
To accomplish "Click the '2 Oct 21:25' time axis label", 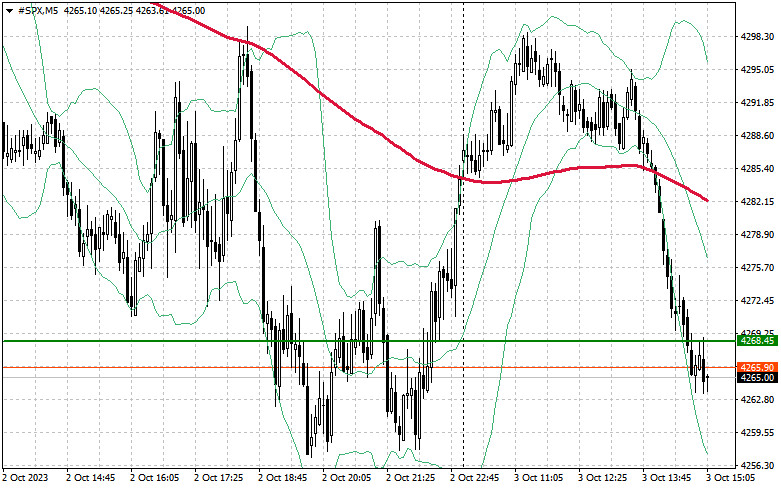I will click(411, 478).
